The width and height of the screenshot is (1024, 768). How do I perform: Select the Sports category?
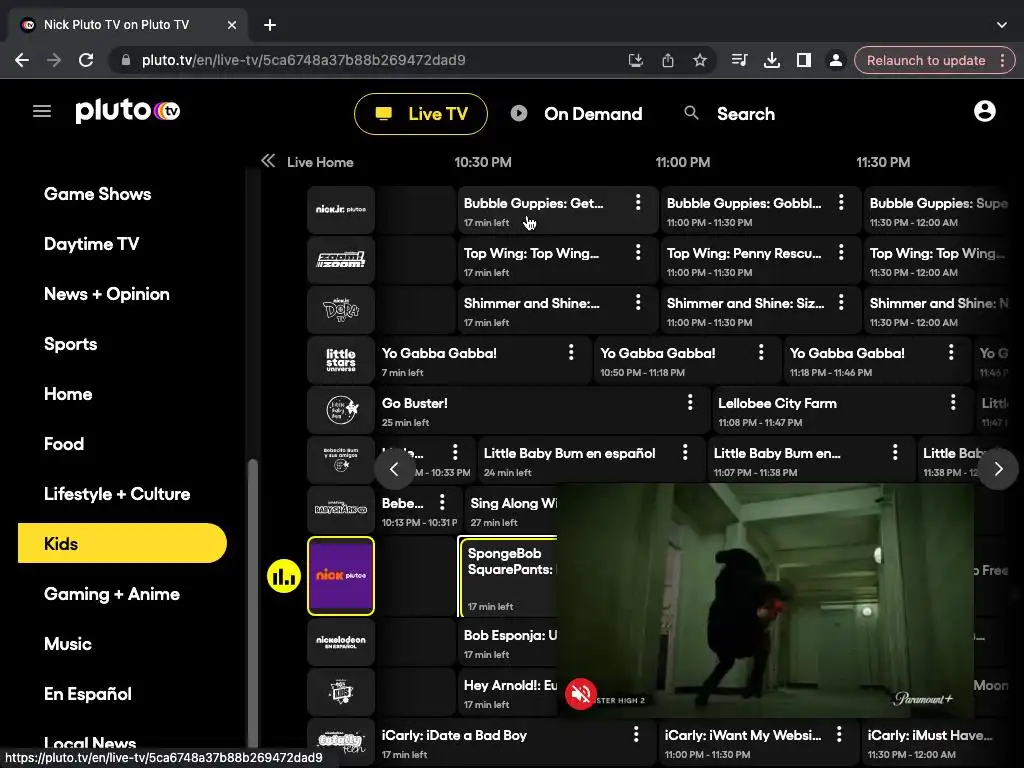71,344
